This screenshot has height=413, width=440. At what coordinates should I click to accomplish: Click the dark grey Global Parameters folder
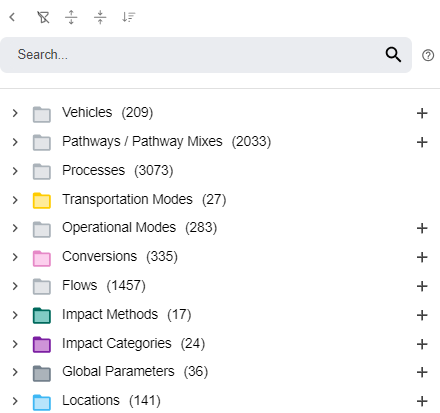tap(42, 373)
